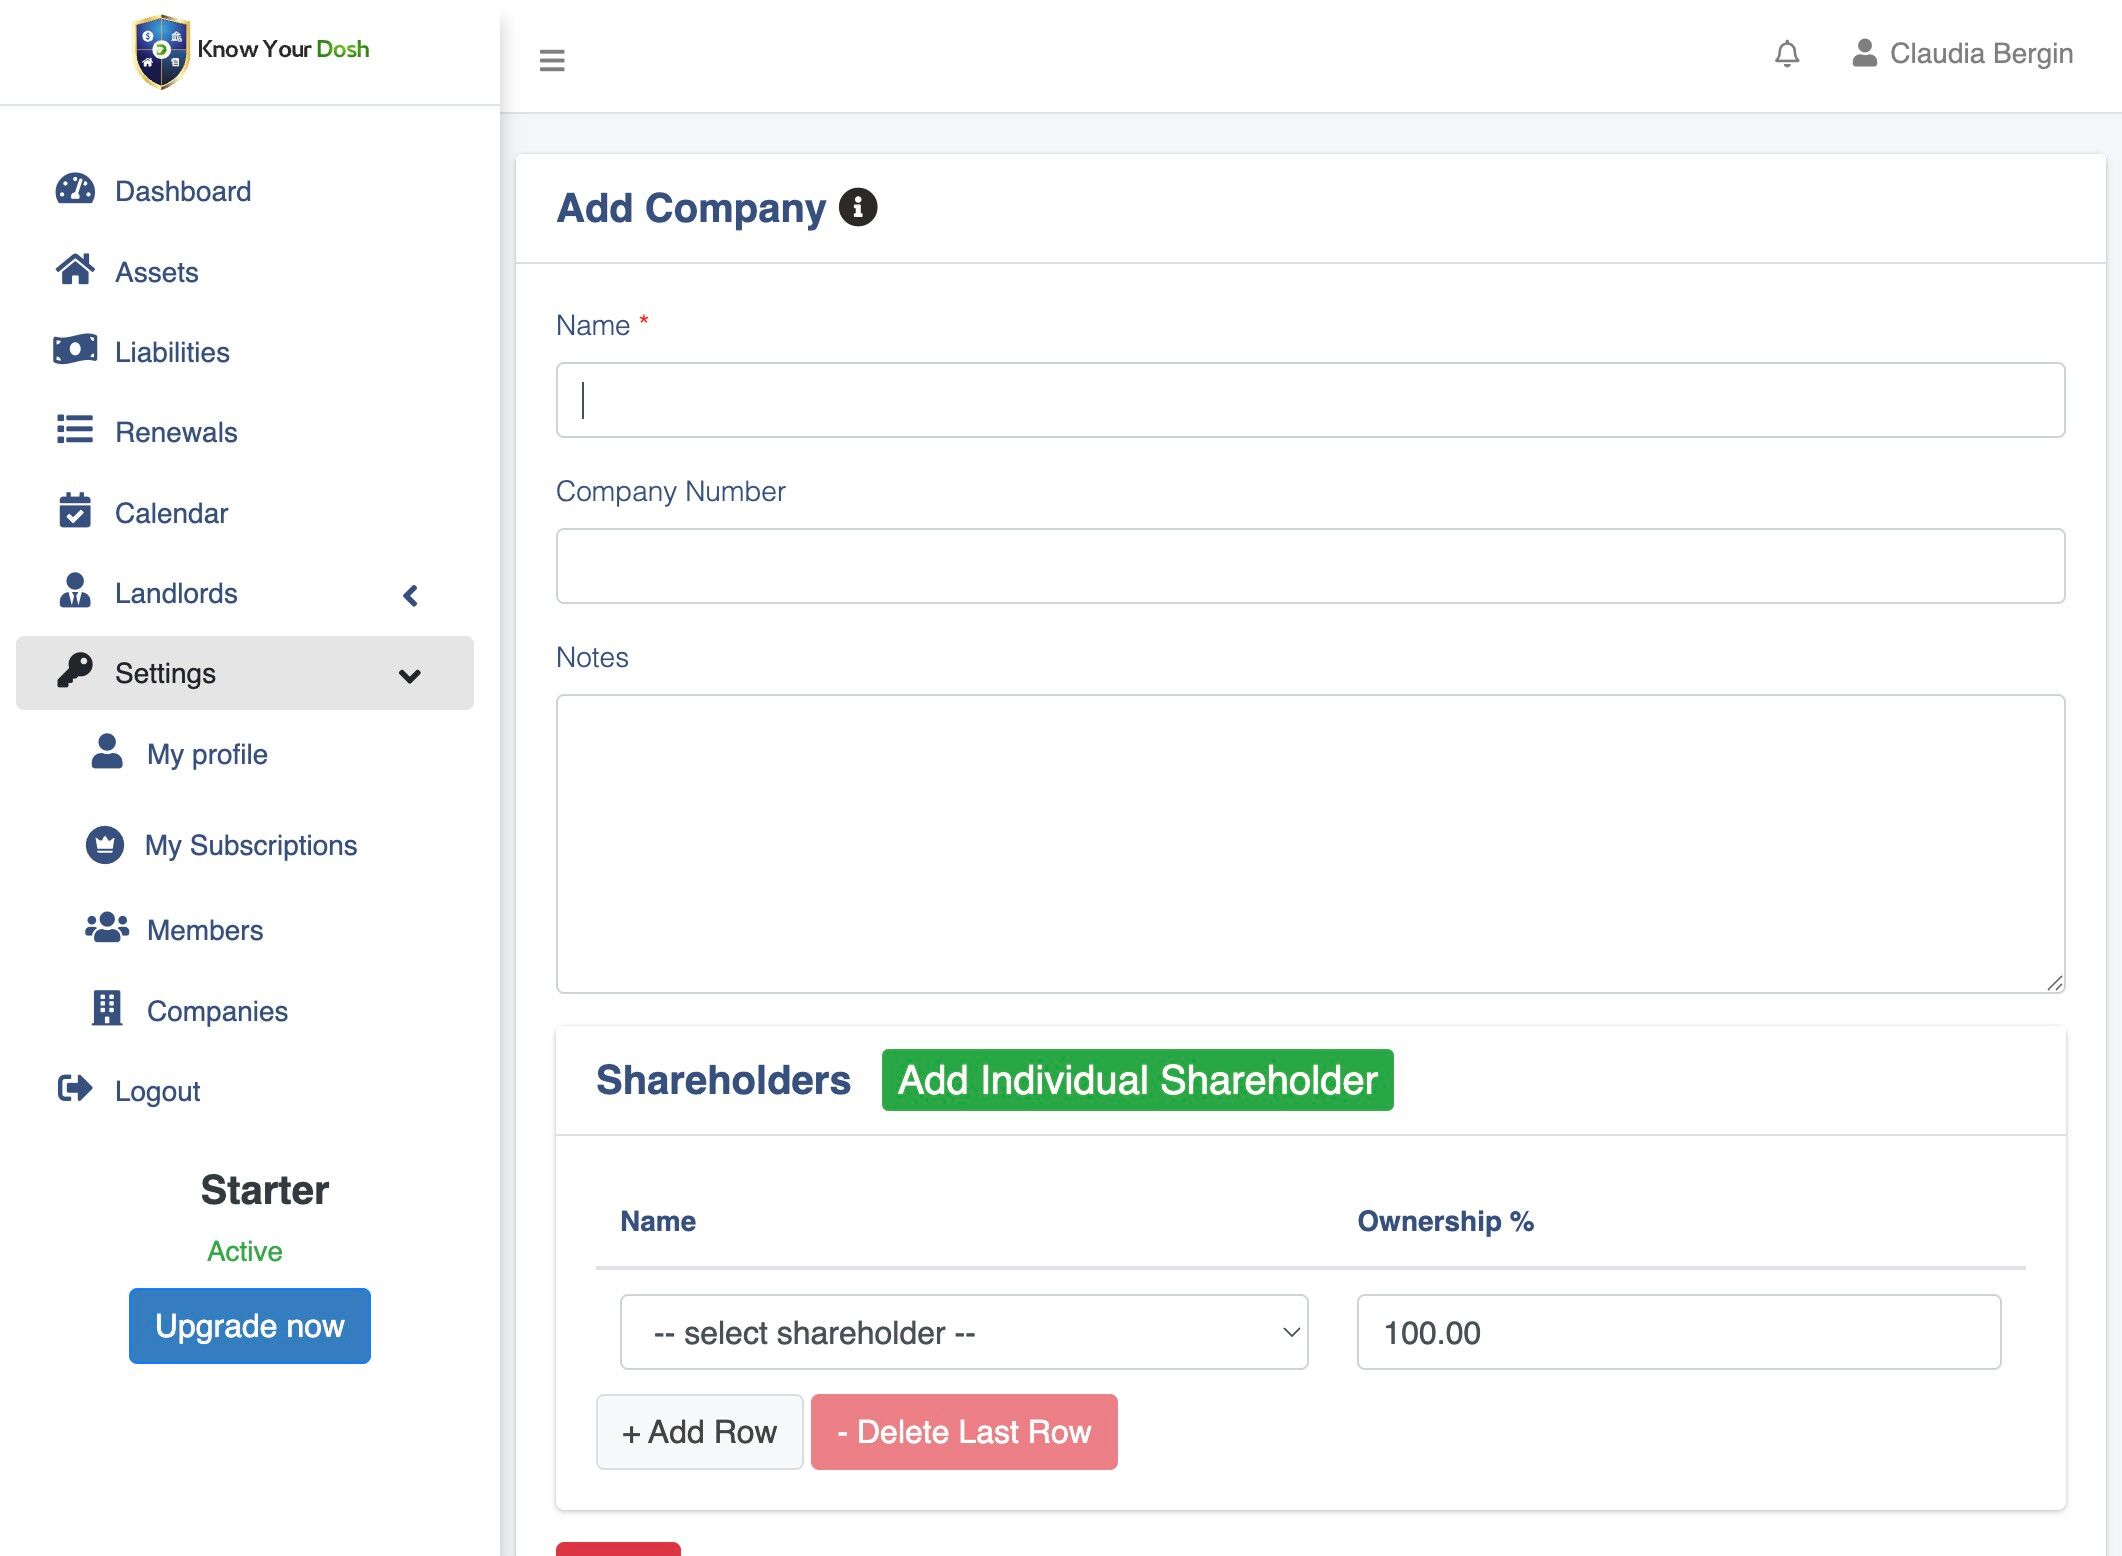Click the Calendar check icon

coord(75,511)
